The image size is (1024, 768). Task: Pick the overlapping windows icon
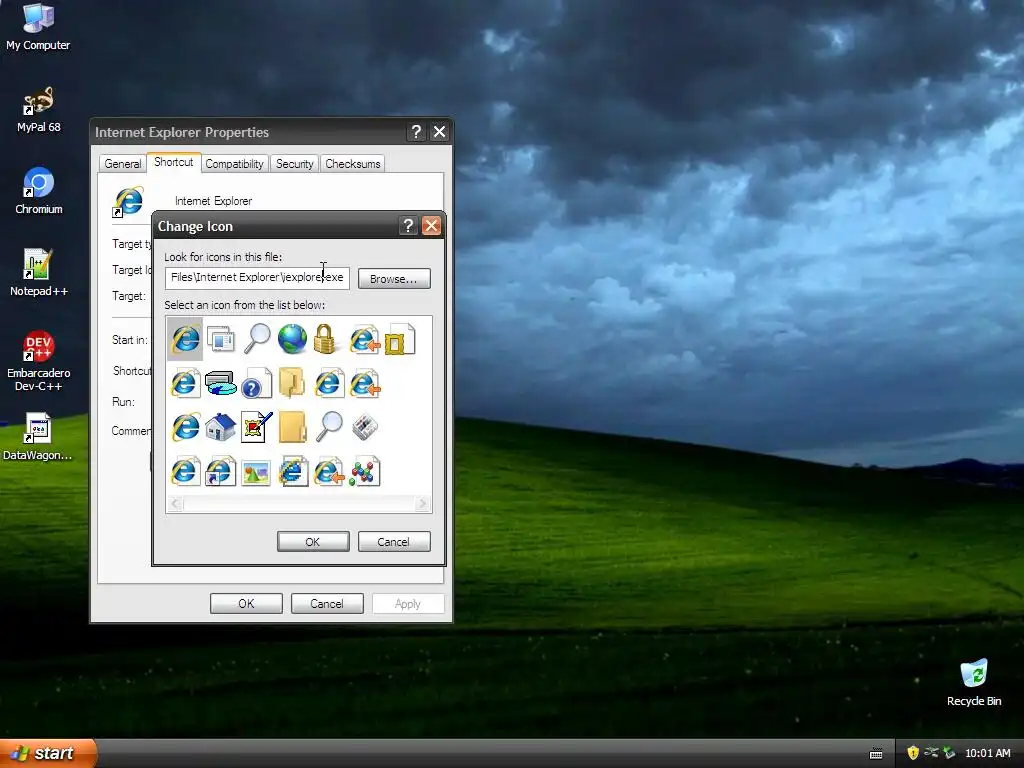[221, 340]
